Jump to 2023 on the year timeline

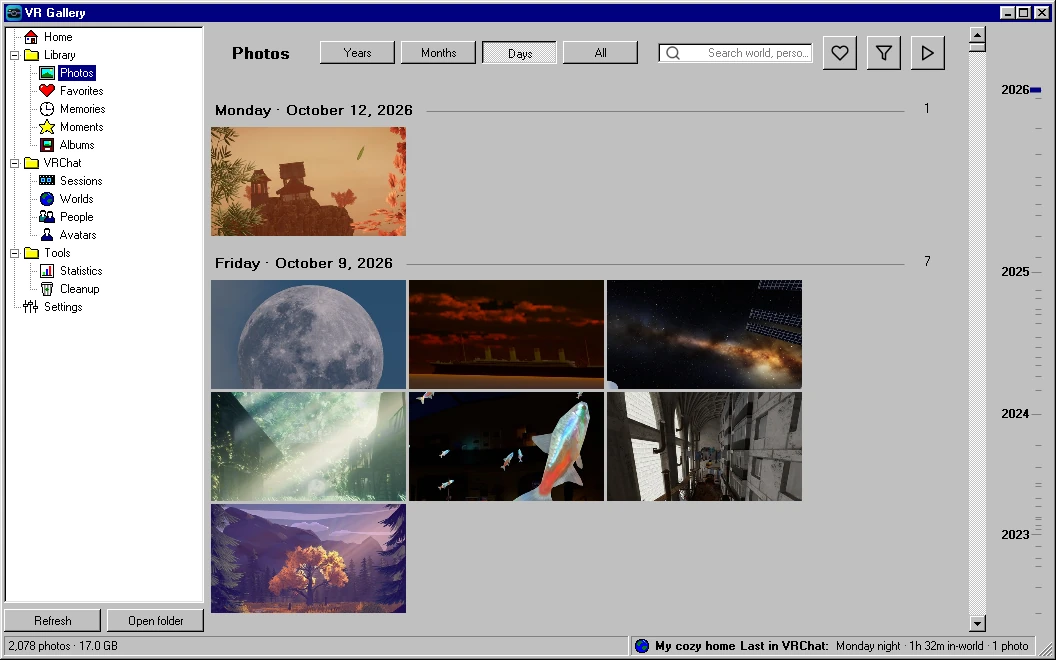coord(1015,534)
